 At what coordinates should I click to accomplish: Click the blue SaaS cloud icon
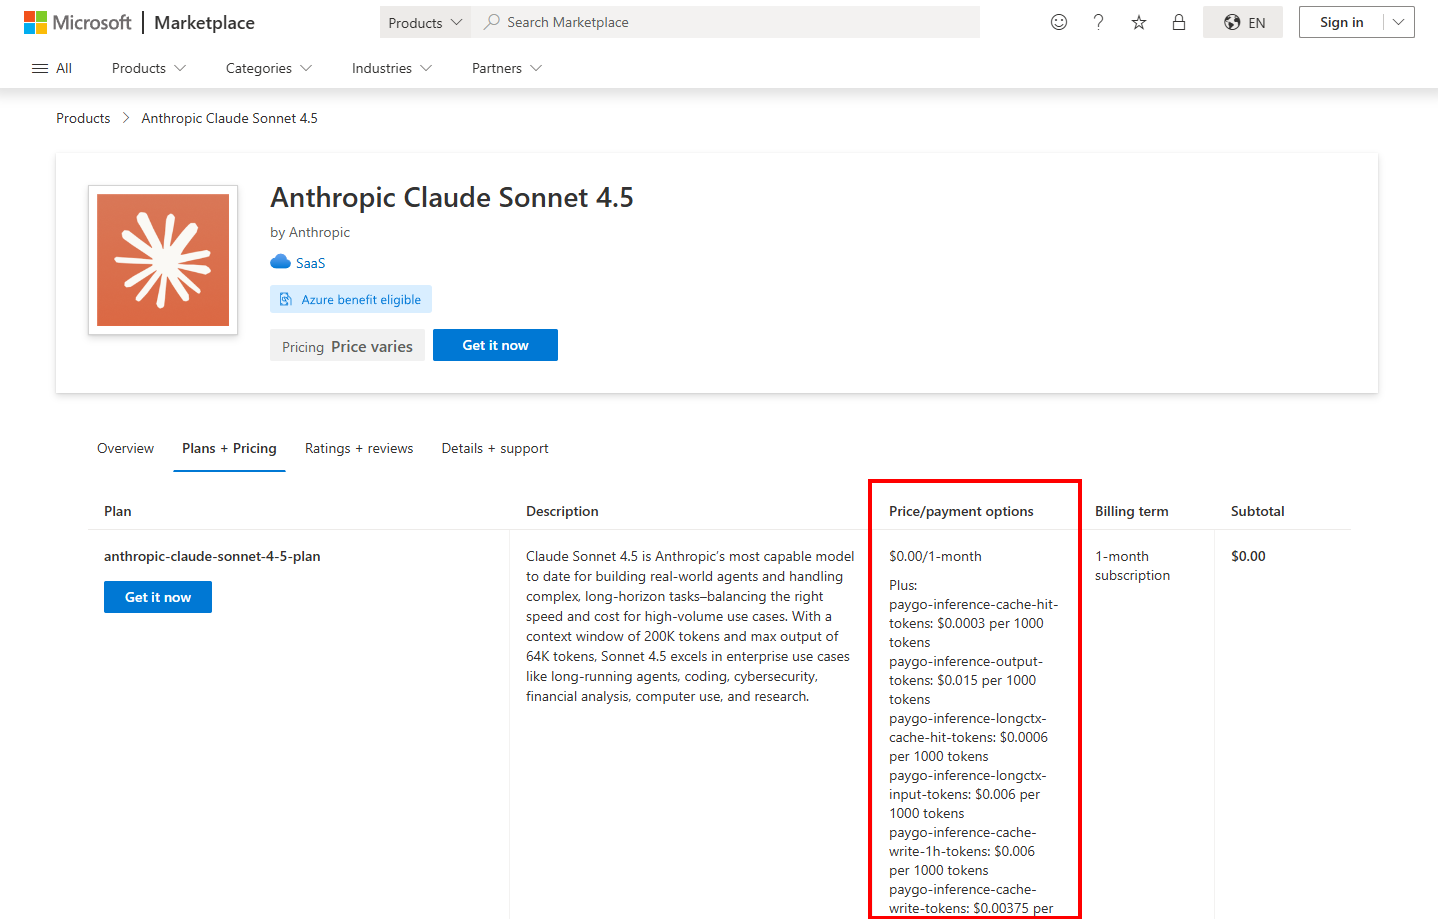click(280, 262)
